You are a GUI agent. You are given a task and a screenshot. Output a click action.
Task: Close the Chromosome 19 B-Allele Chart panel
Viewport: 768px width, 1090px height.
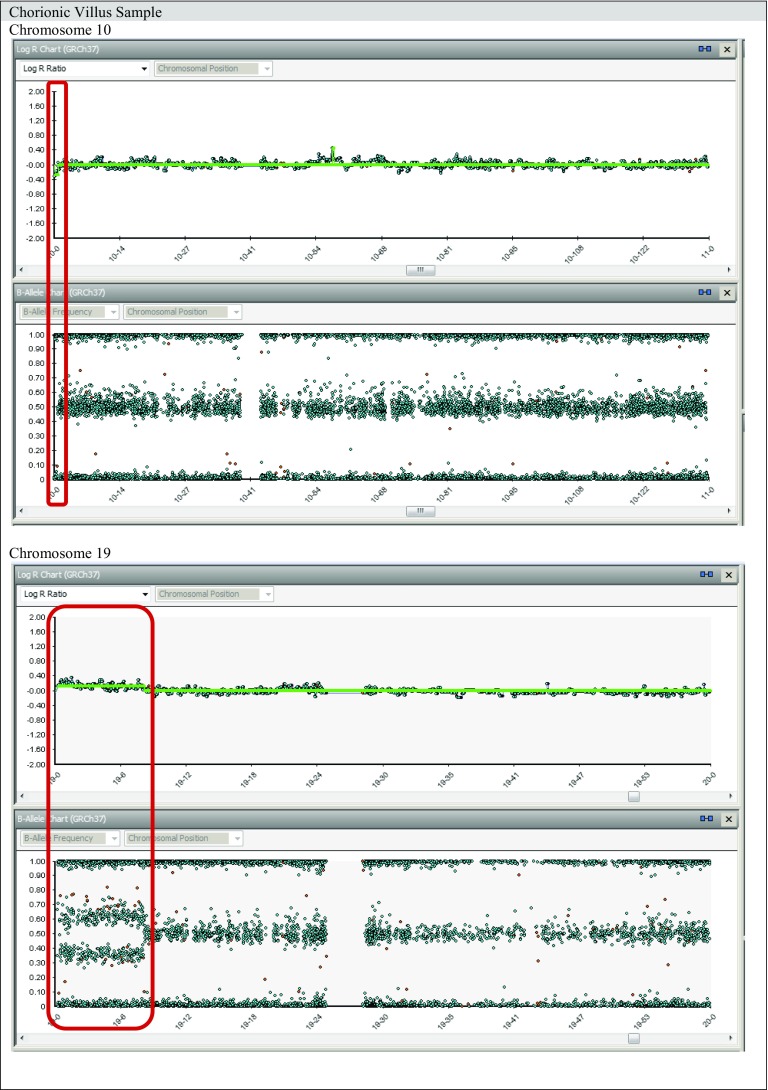[x=727, y=819]
